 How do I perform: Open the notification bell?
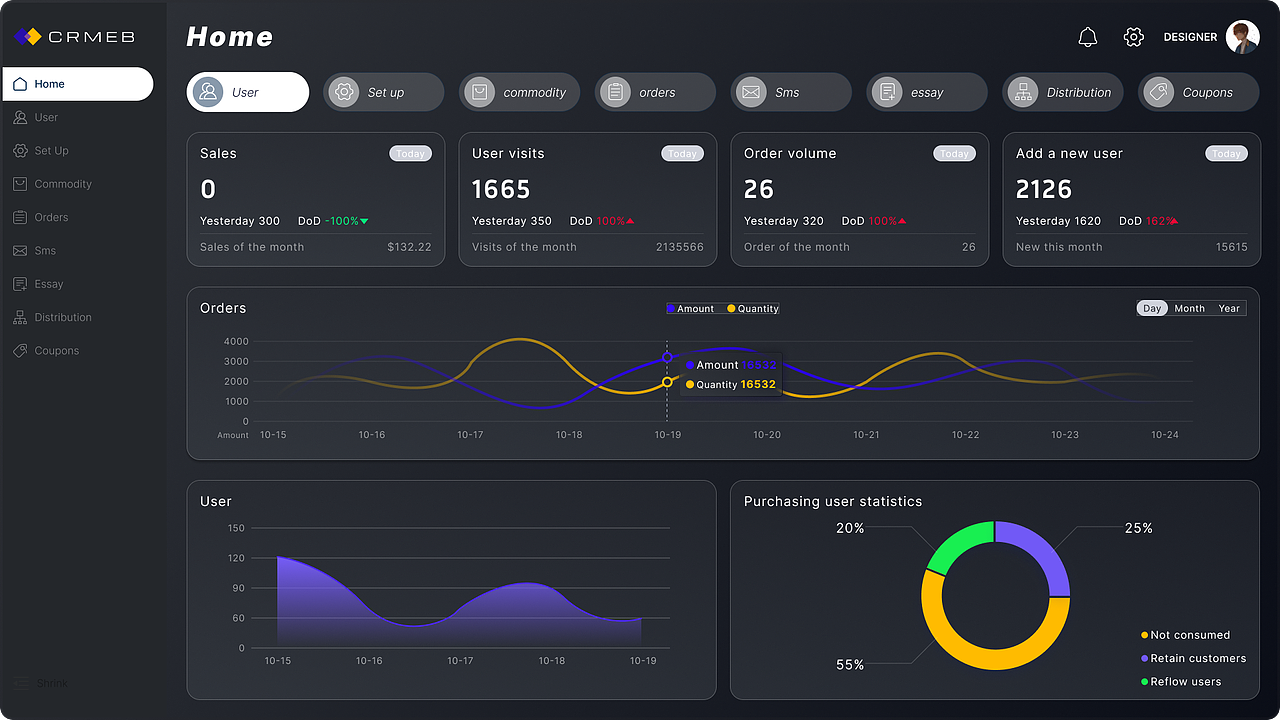point(1088,37)
